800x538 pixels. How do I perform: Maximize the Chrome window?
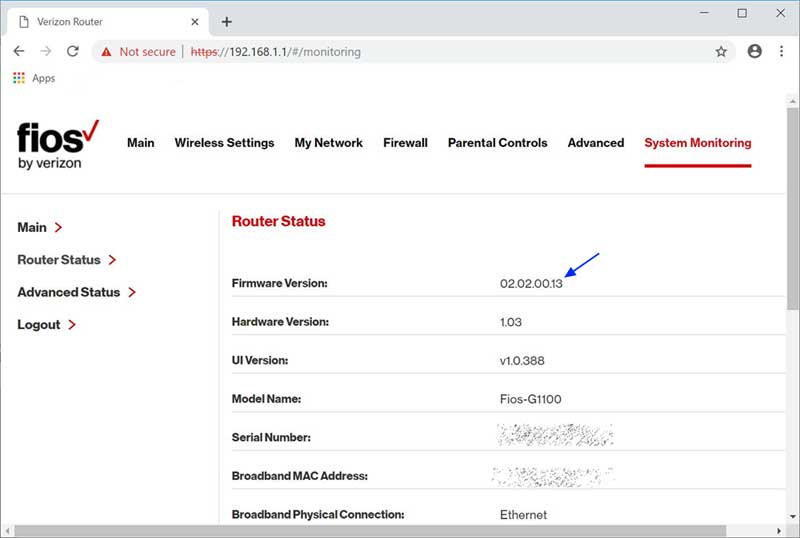click(742, 13)
